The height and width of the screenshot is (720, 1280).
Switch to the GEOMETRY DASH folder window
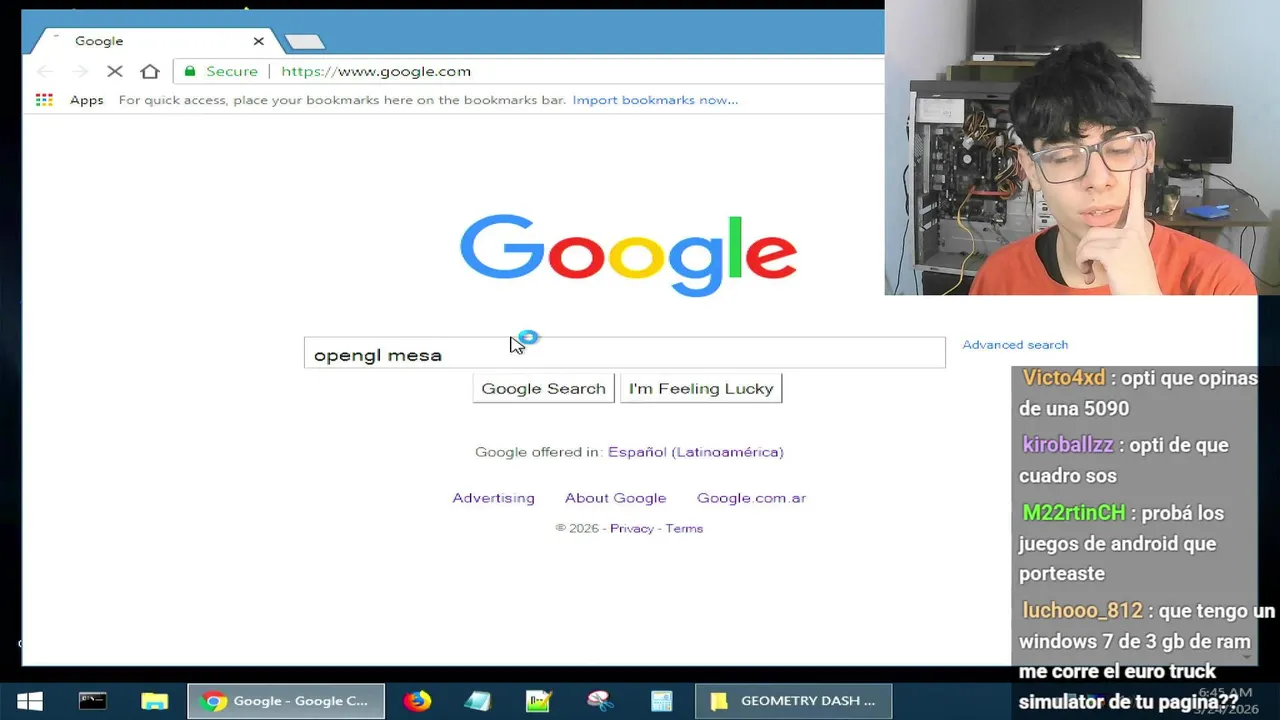[x=794, y=701]
